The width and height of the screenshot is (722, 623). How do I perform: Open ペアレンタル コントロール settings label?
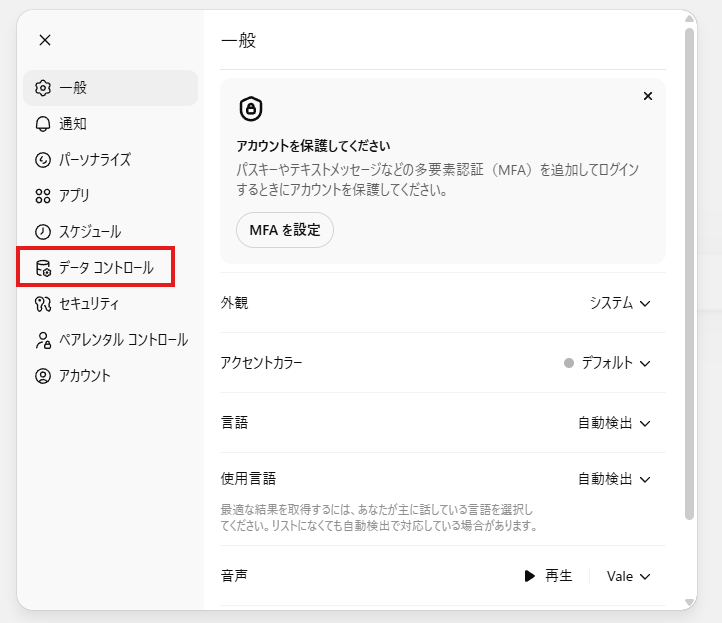coord(124,340)
